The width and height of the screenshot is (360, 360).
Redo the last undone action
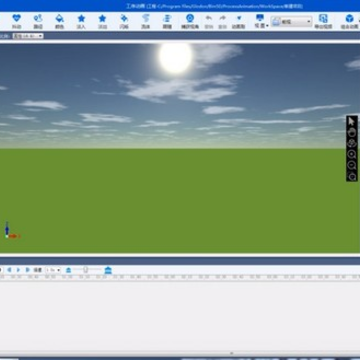coord(222,21)
